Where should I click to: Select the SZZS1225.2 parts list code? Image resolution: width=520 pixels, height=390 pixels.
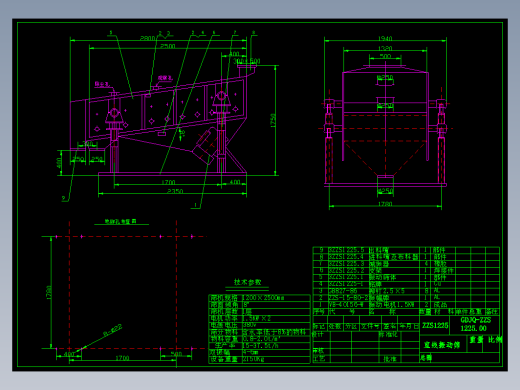[346, 270]
